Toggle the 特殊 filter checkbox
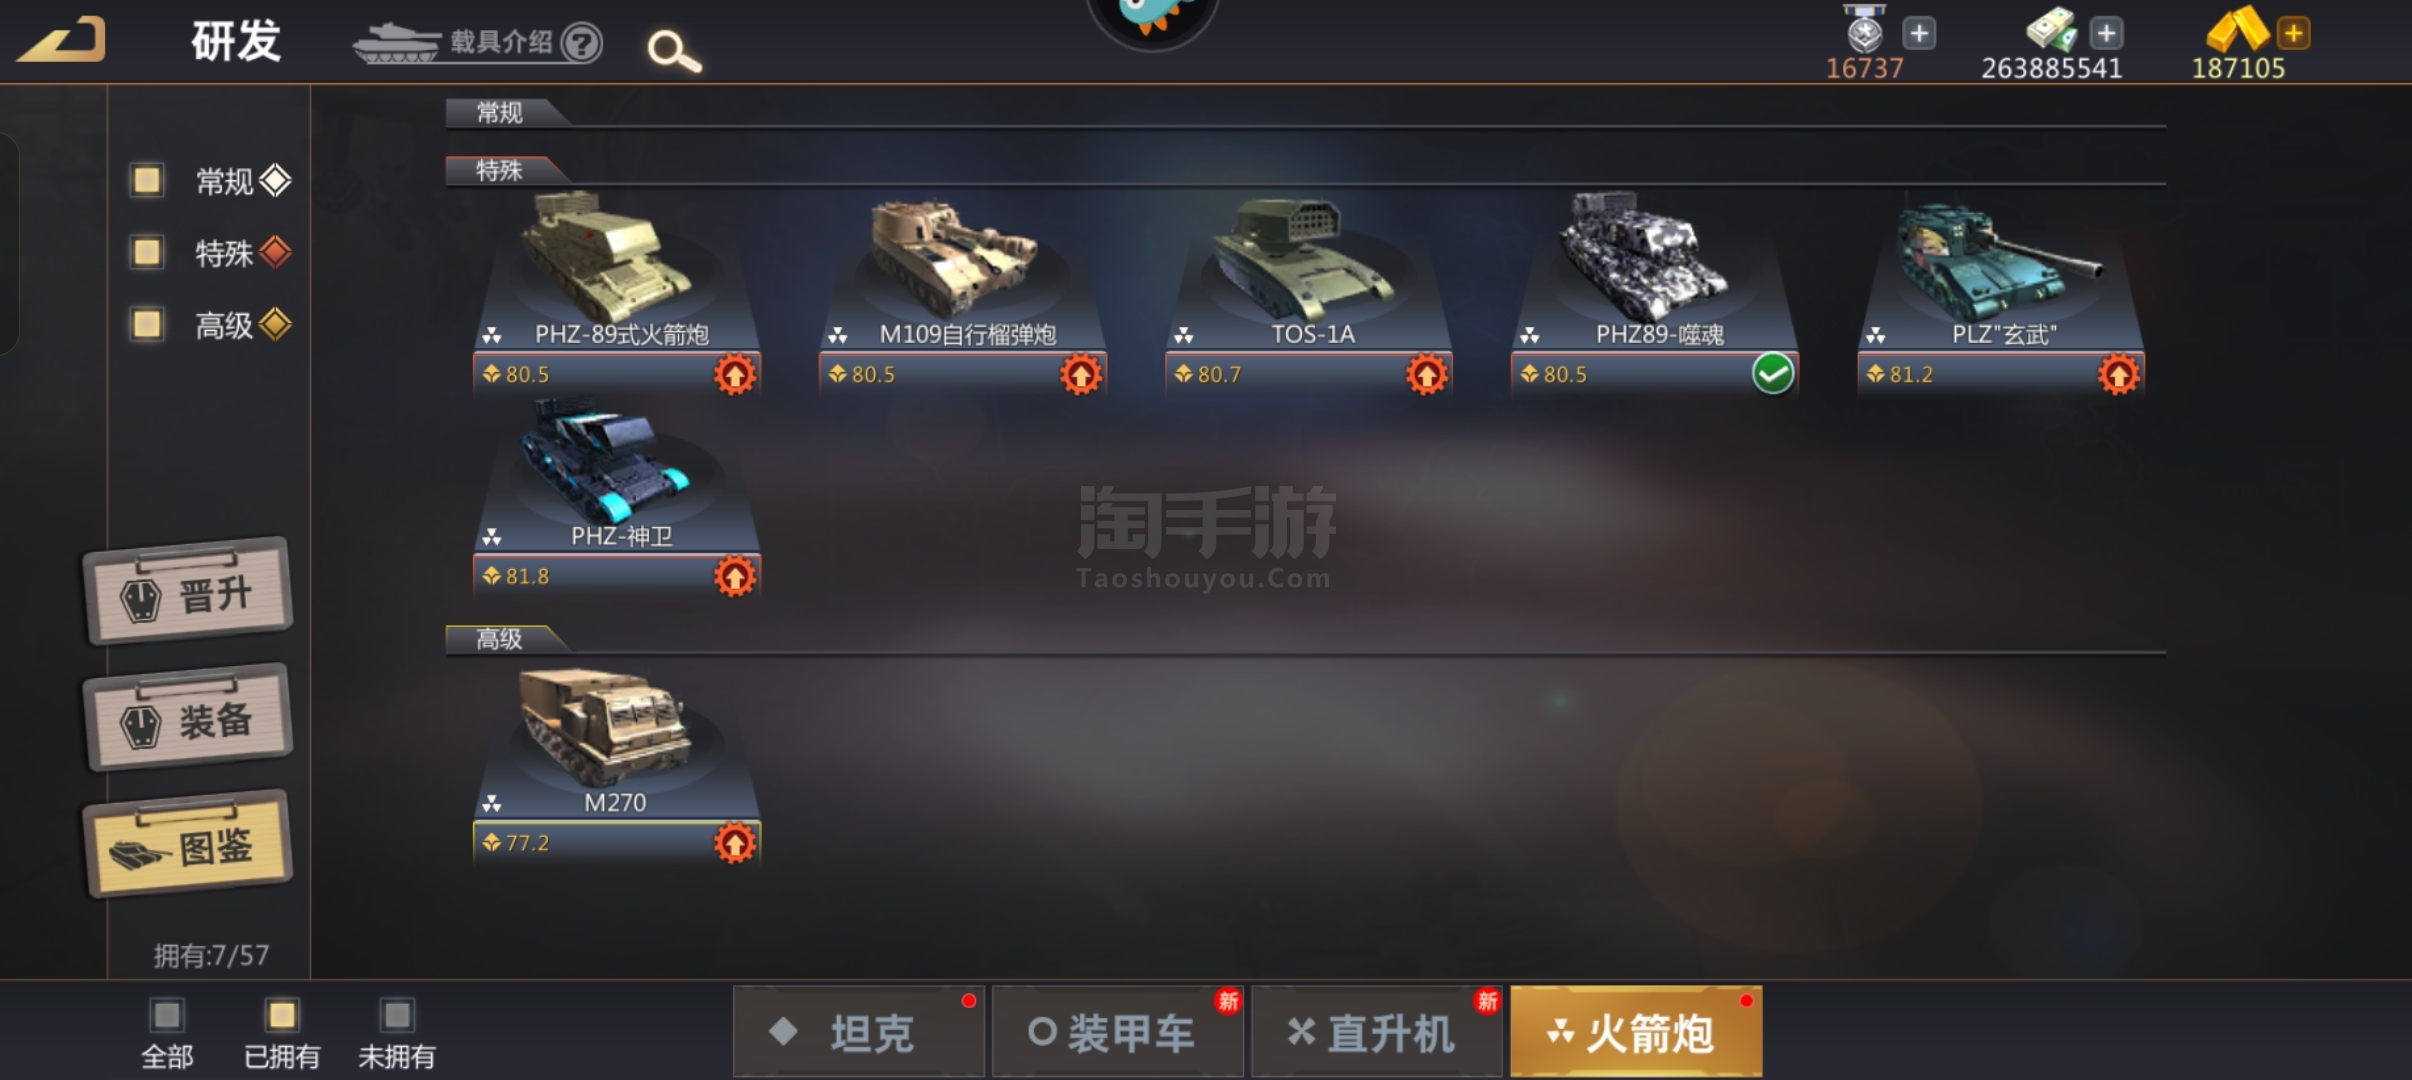The width and height of the screenshot is (2412, 1080). [x=147, y=252]
